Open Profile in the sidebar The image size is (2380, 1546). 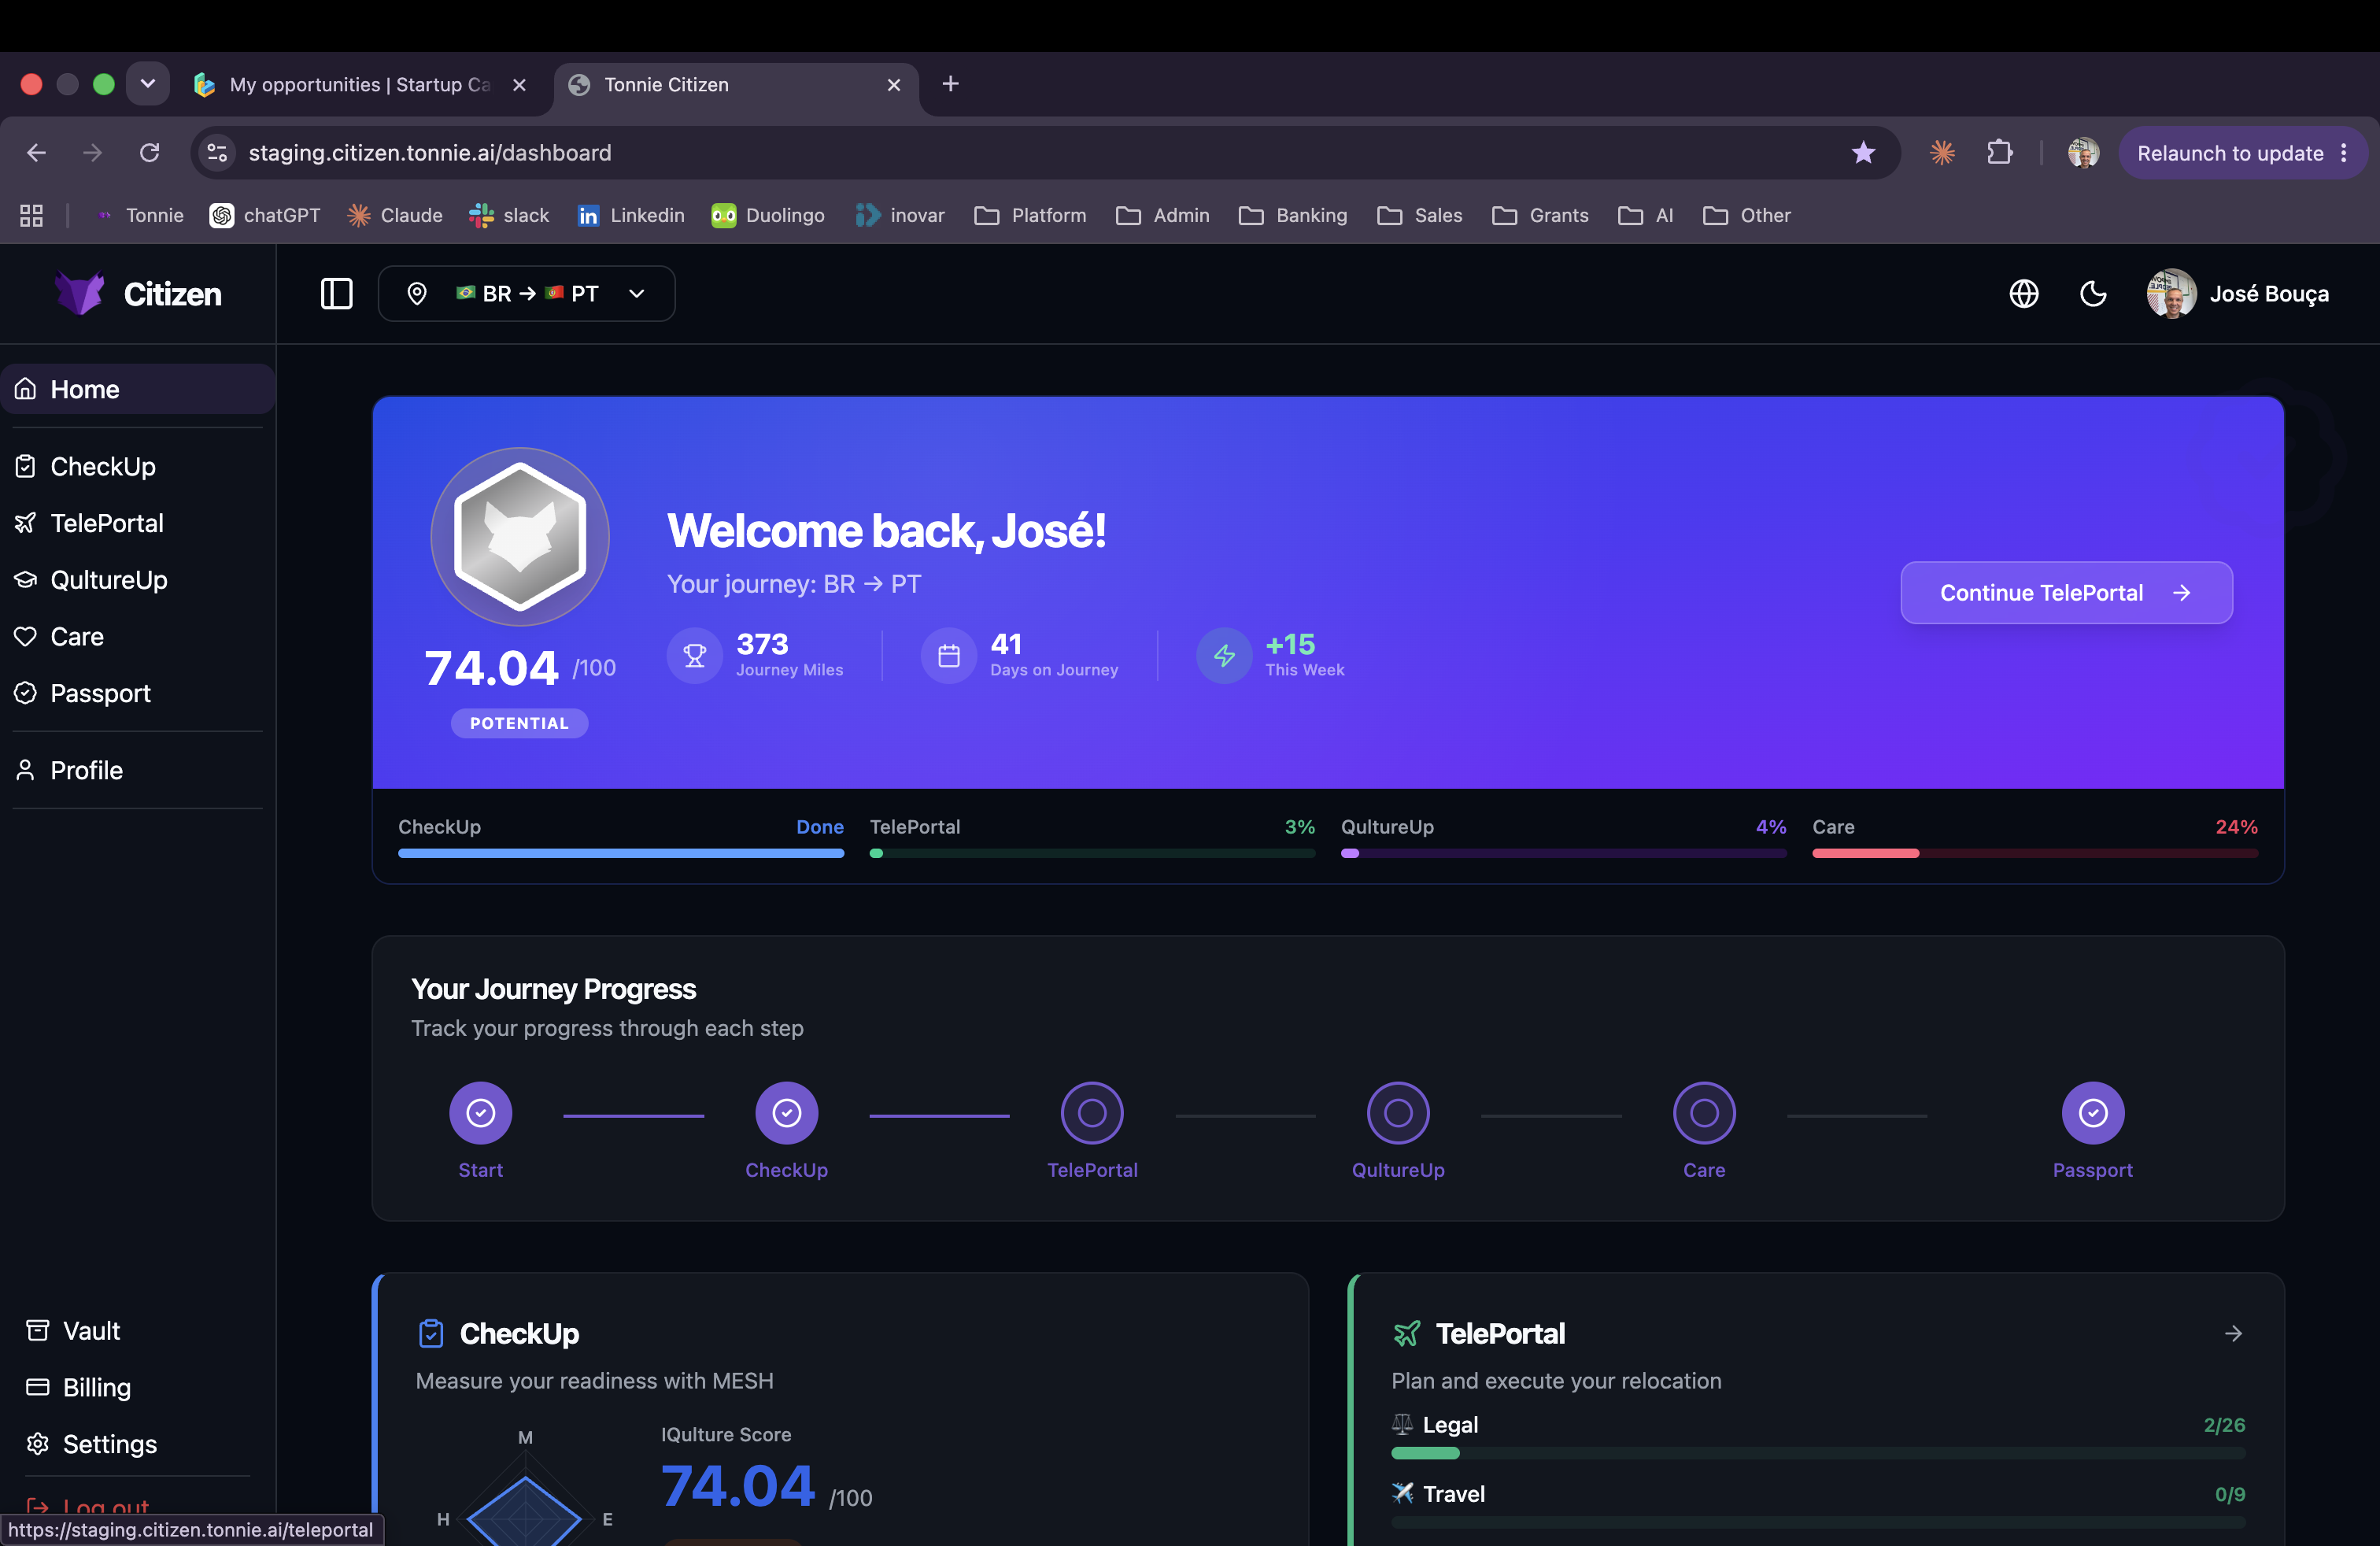(x=138, y=770)
